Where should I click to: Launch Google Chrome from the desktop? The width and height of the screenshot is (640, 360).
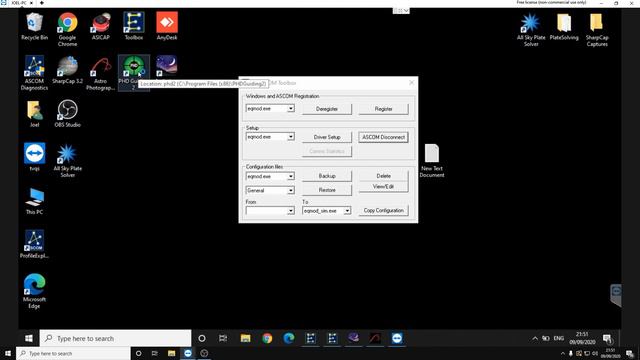pyautogui.click(x=67, y=29)
